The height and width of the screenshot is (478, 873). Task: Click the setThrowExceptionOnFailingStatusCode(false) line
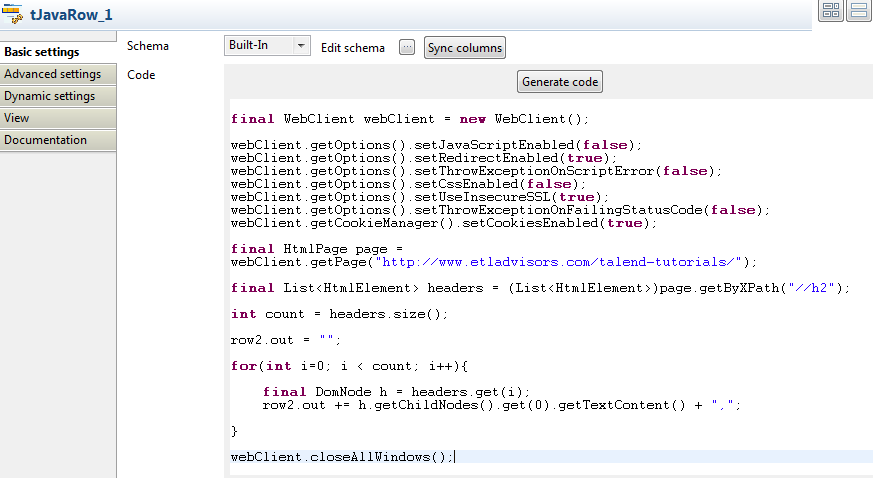click(x=500, y=210)
